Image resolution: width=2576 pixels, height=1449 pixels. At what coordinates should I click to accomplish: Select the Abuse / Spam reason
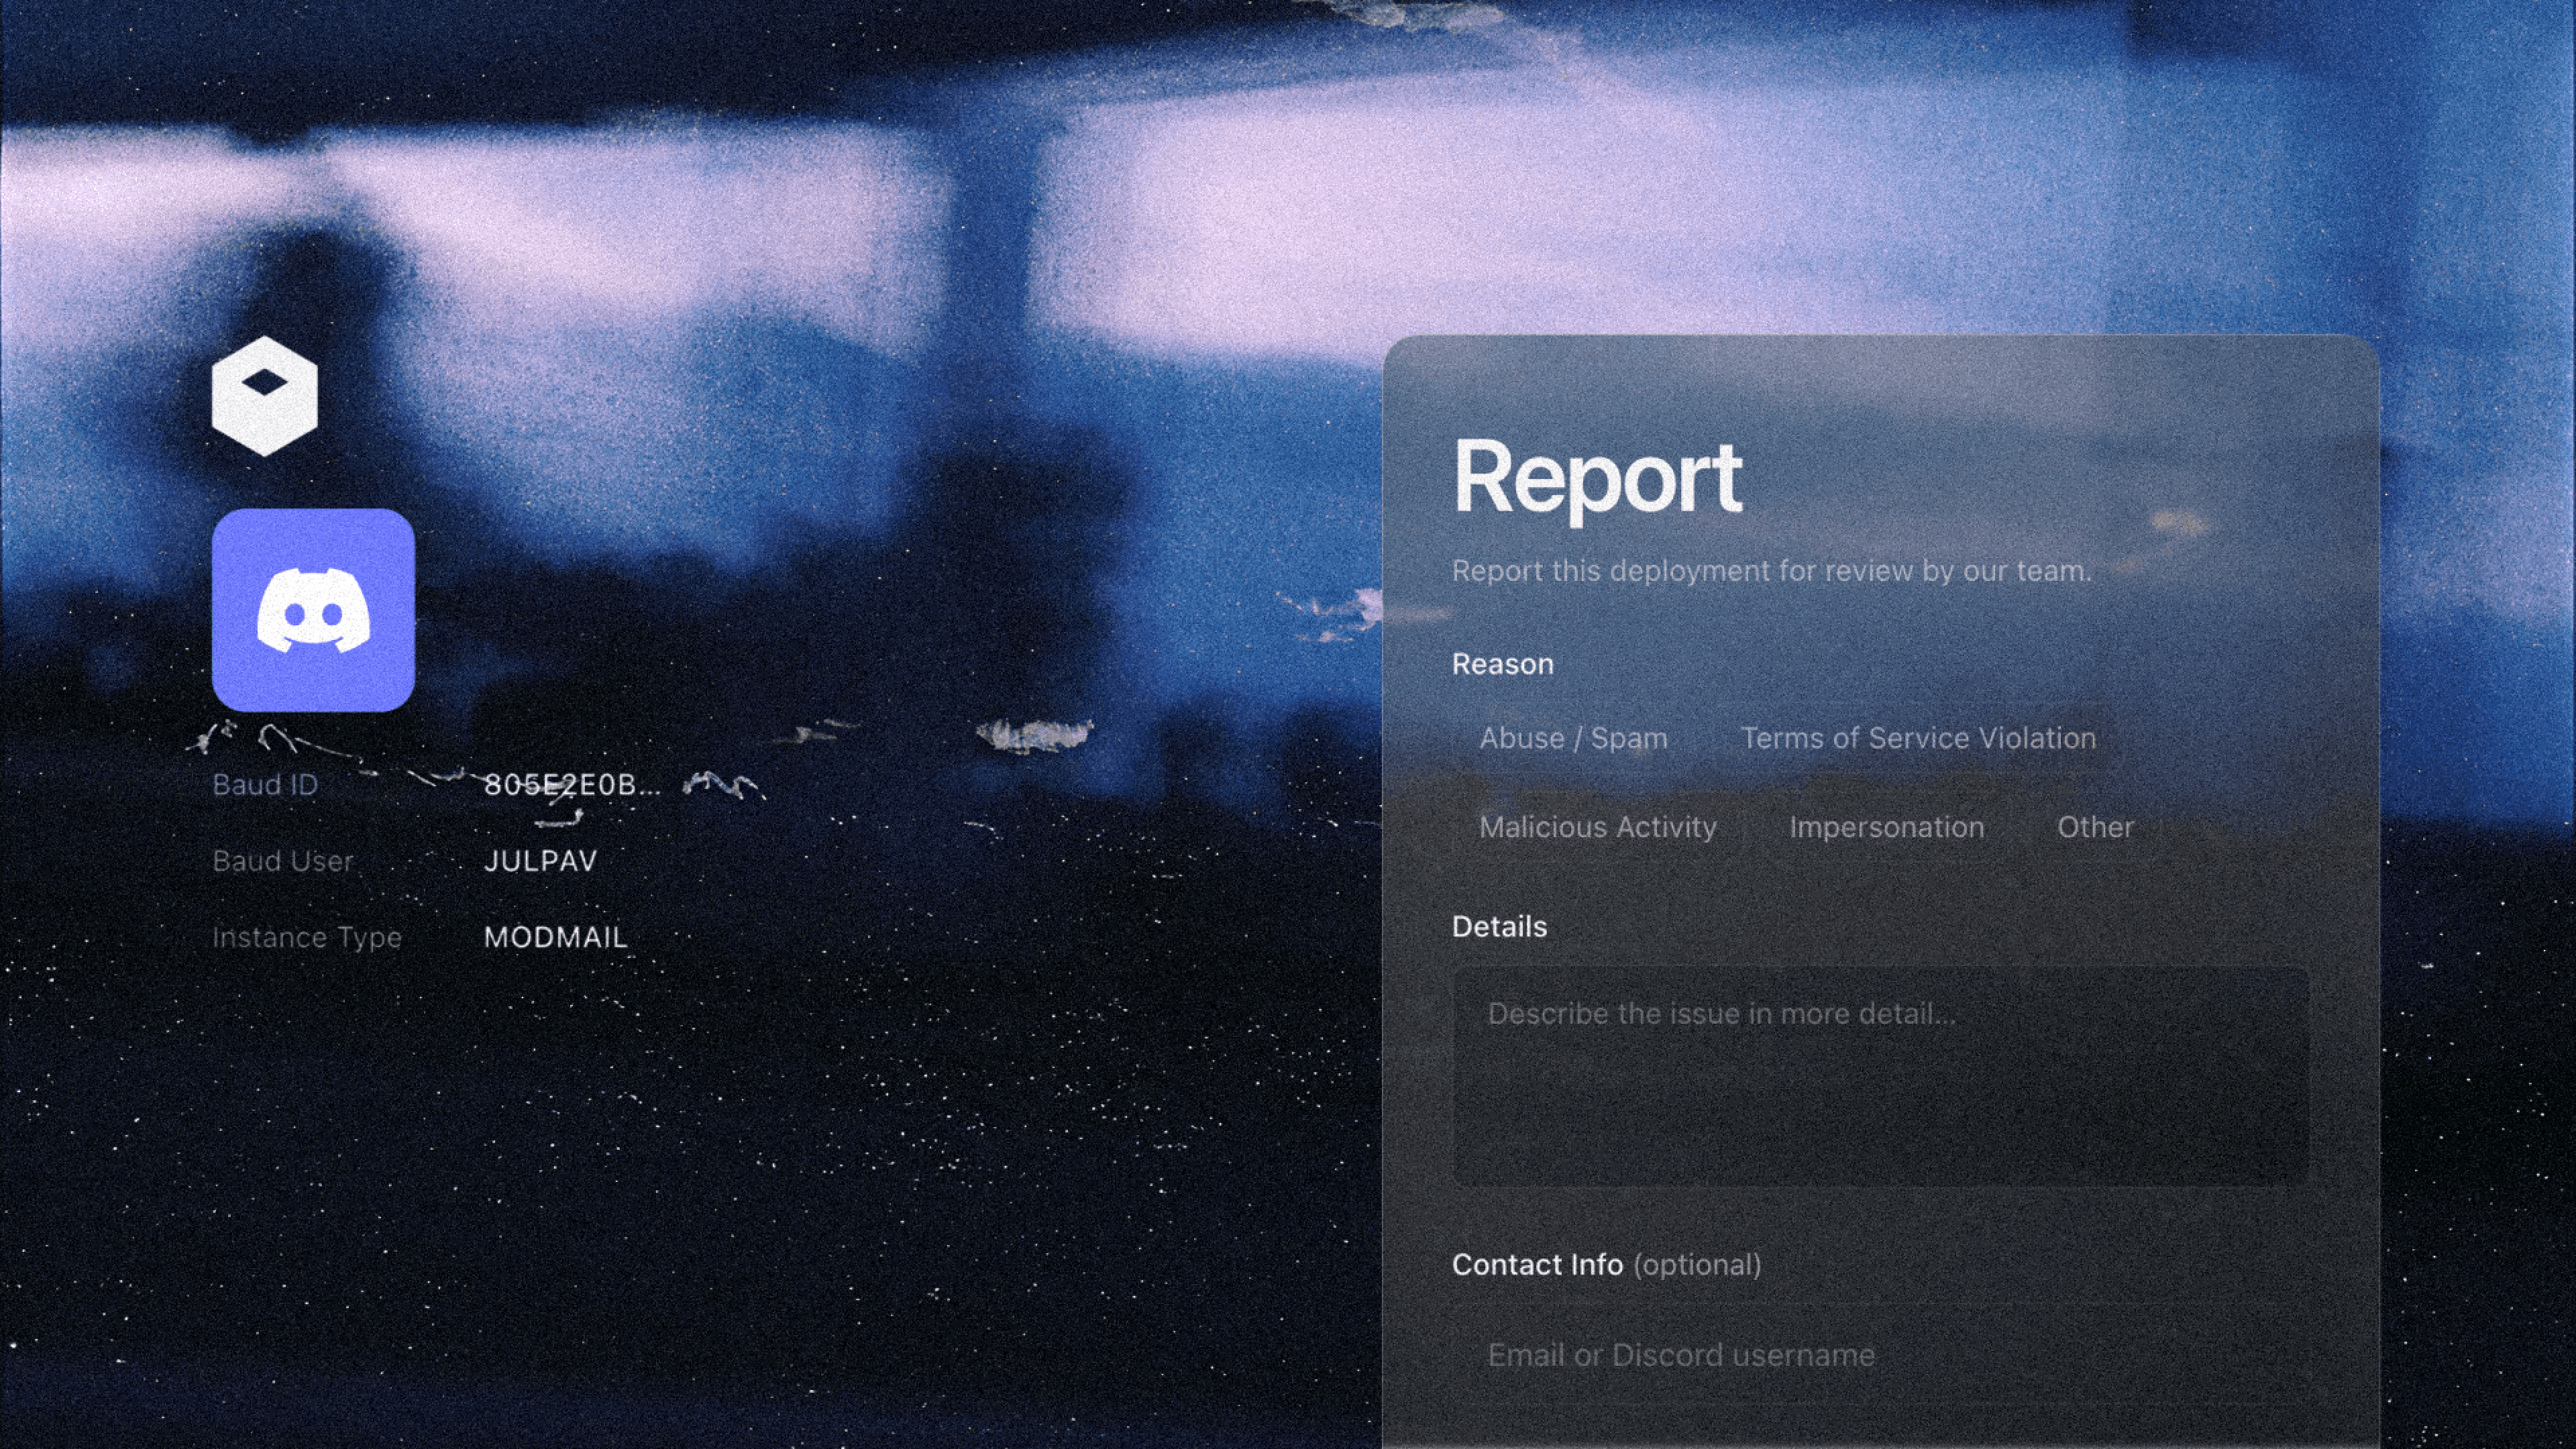(1573, 738)
